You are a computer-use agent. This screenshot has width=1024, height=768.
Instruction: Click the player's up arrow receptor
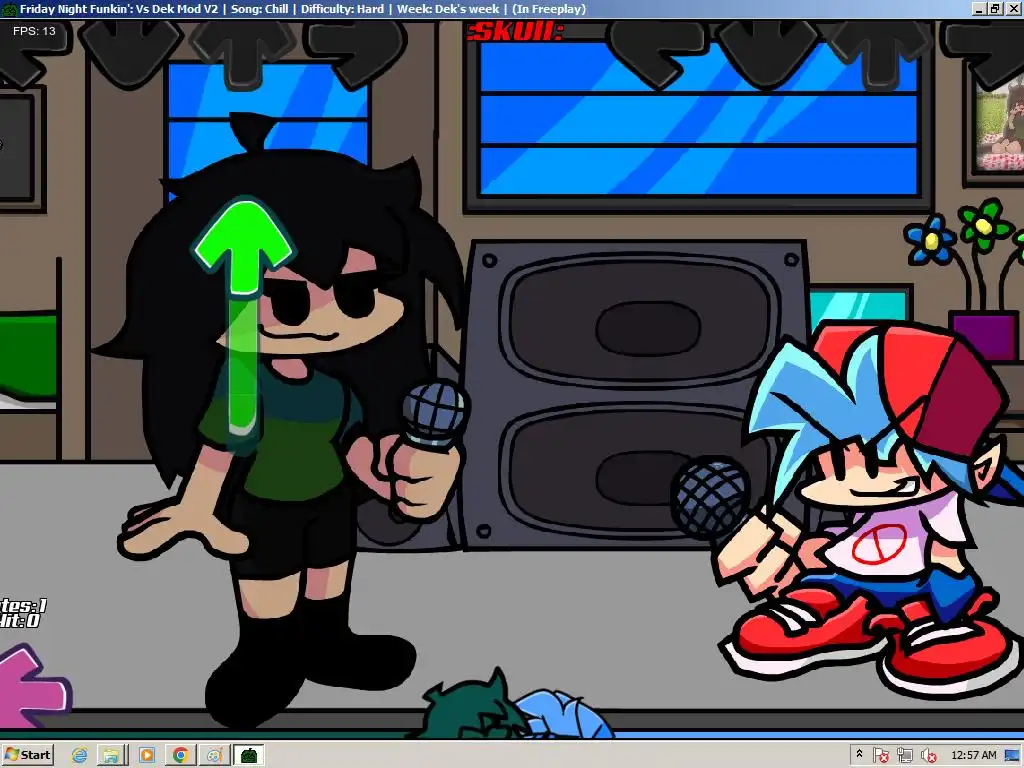coord(878,52)
